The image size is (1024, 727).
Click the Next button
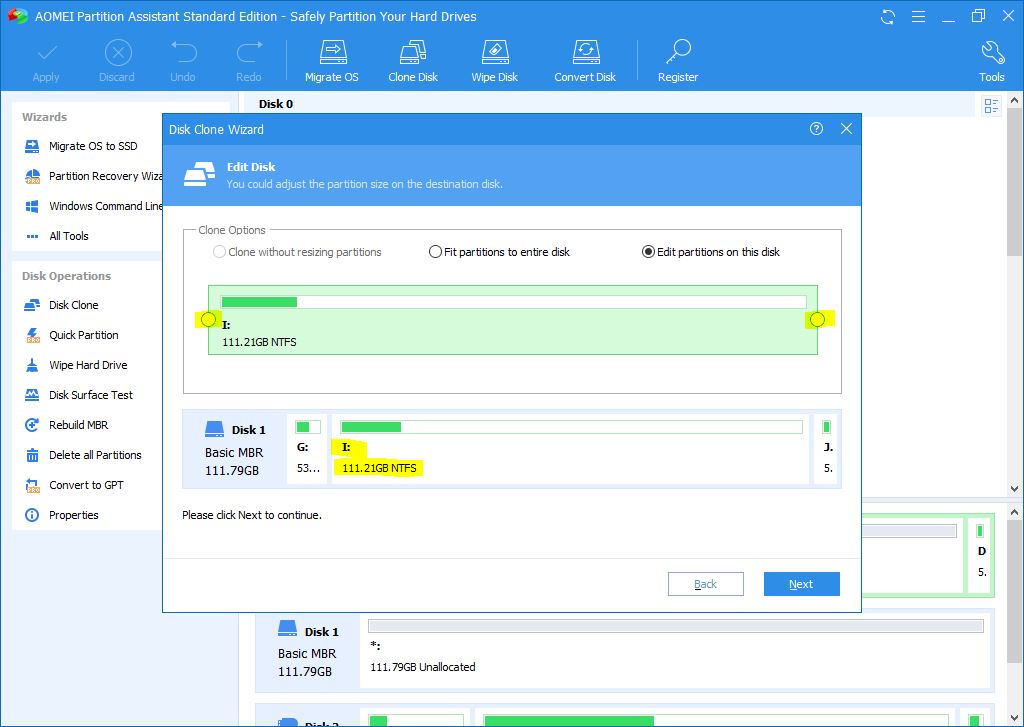coord(801,584)
